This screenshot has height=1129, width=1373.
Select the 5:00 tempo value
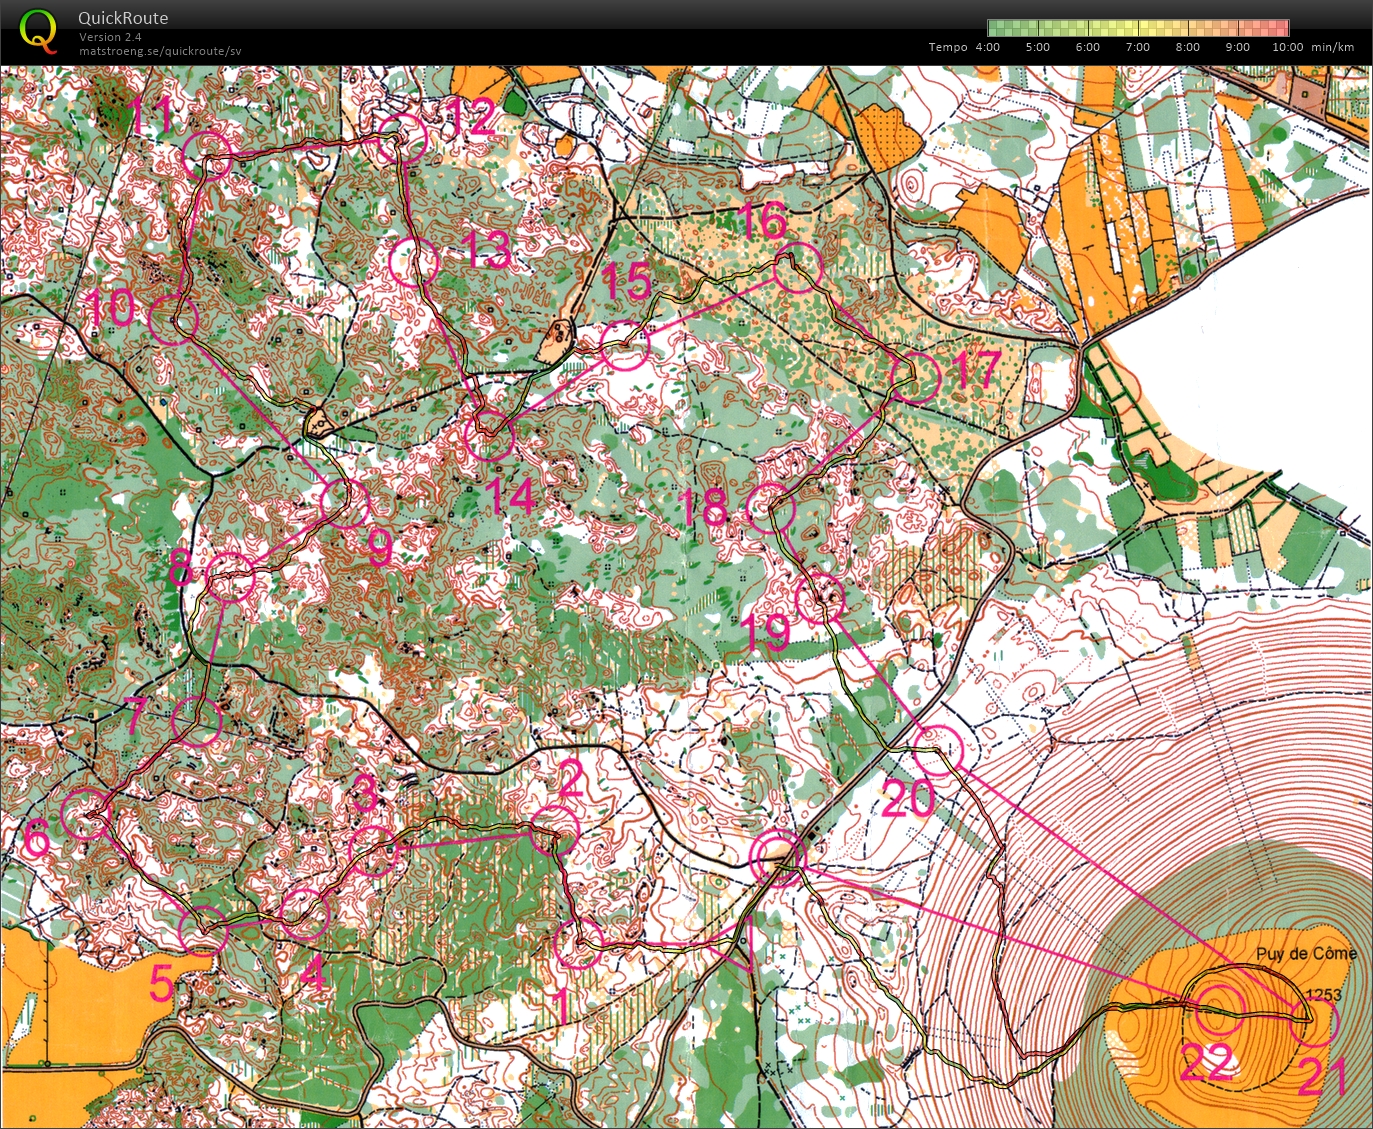pos(1038,47)
